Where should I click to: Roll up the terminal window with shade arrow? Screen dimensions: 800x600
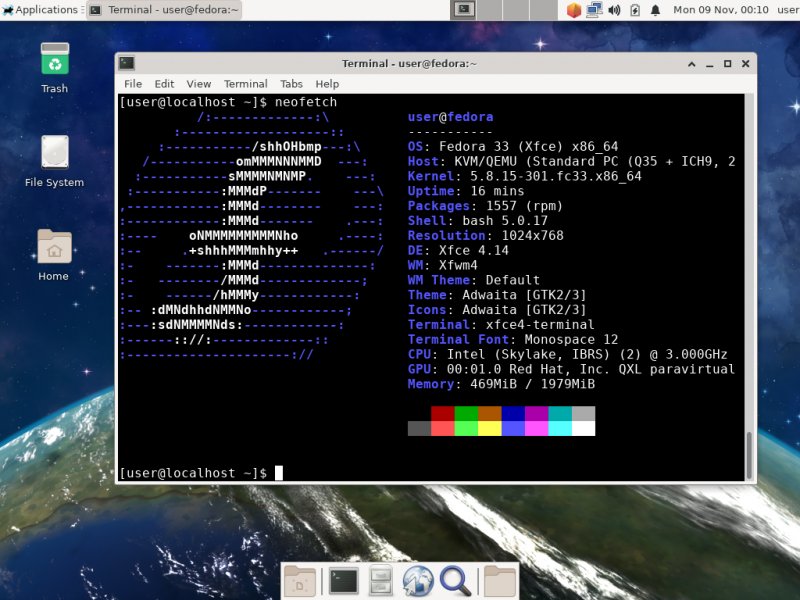click(692, 64)
